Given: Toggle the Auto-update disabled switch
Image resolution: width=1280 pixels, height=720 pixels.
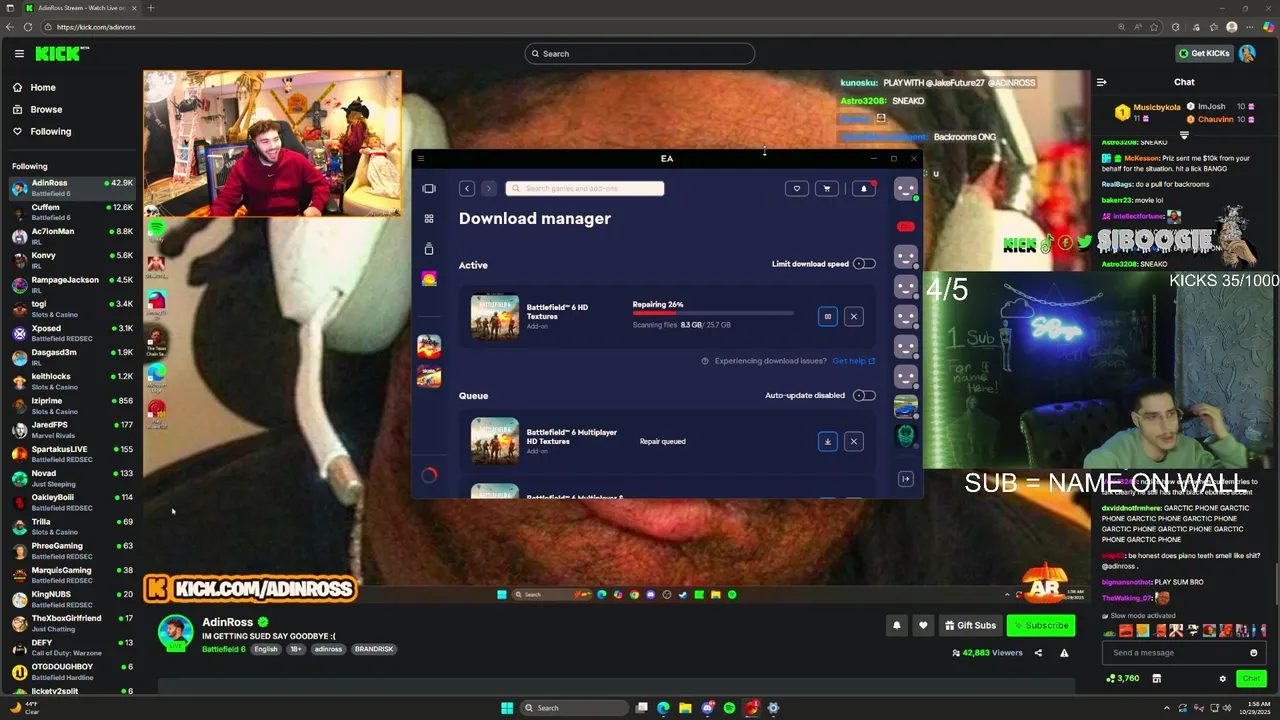Looking at the screenshot, I should tap(864, 396).
